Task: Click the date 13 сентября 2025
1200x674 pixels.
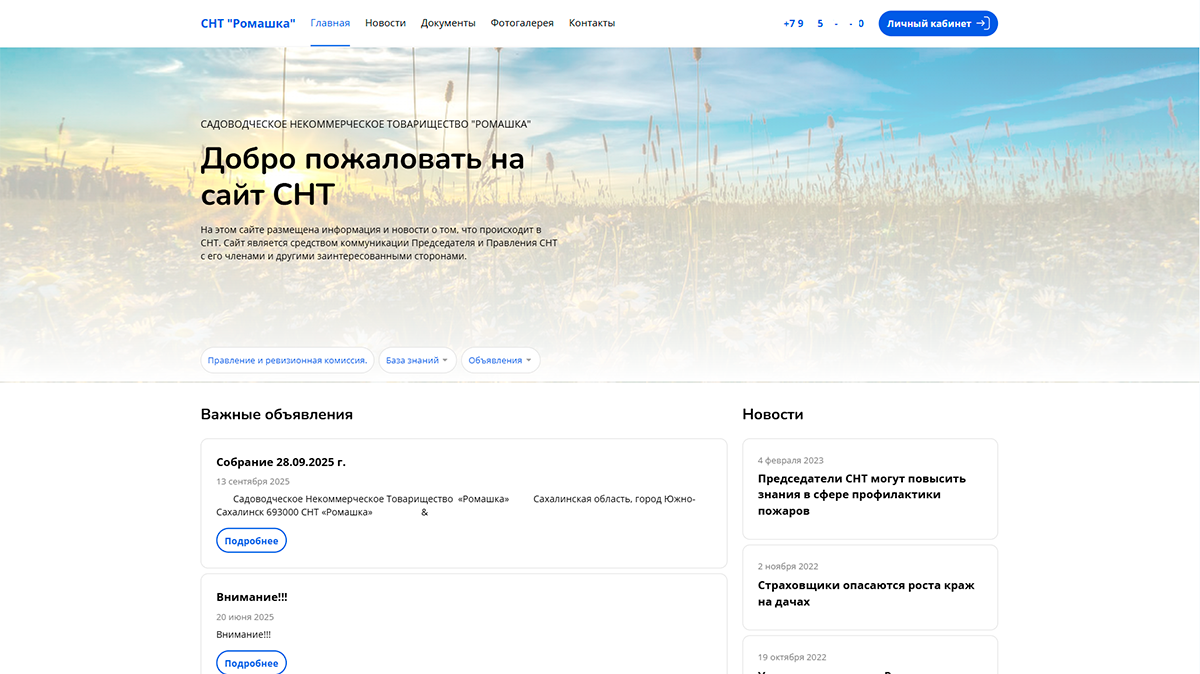Action: click(253, 481)
